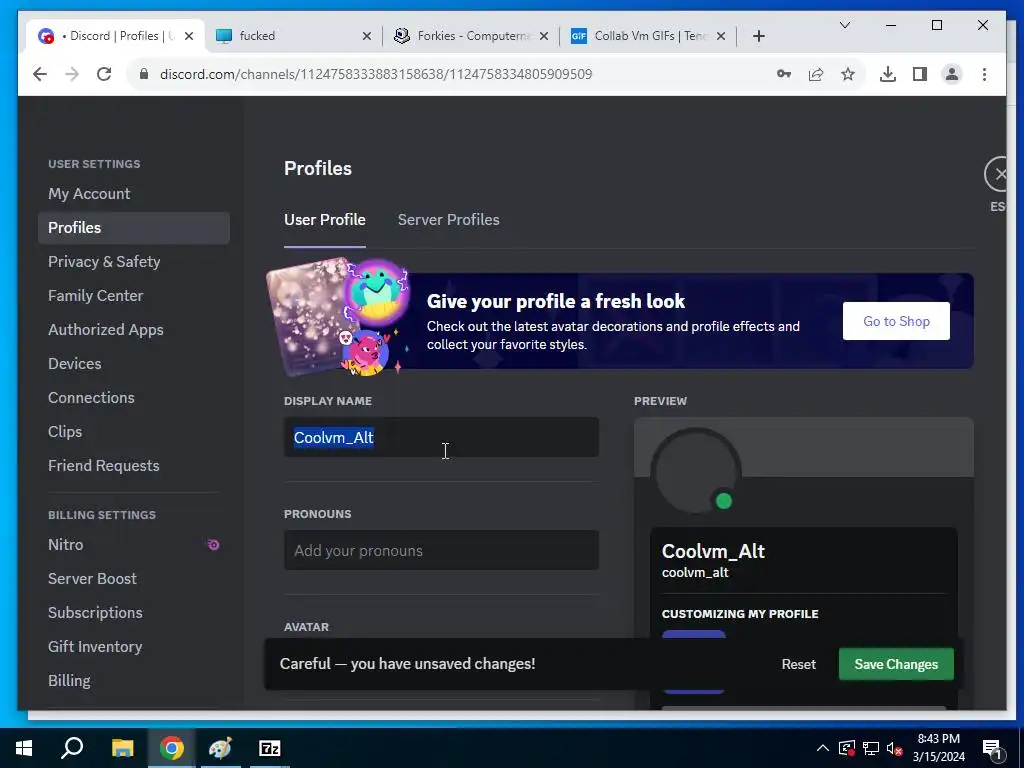Viewport: 1024px width, 768px height.
Task: Close the 'fucked' browser tab
Action: click(x=367, y=36)
